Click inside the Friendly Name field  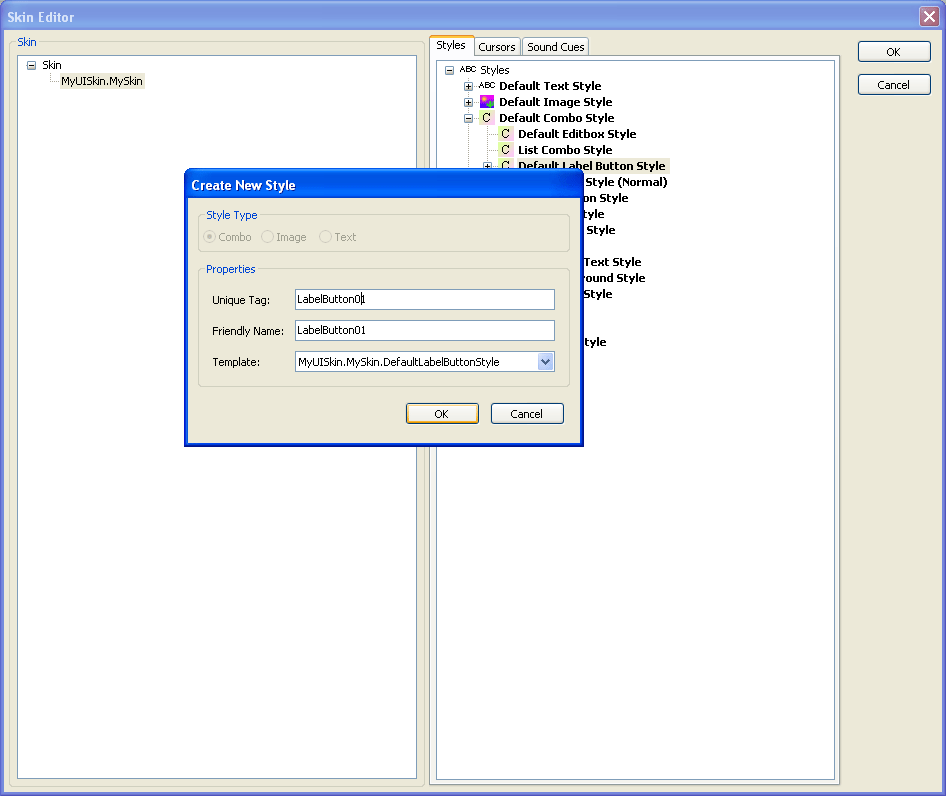pos(424,330)
